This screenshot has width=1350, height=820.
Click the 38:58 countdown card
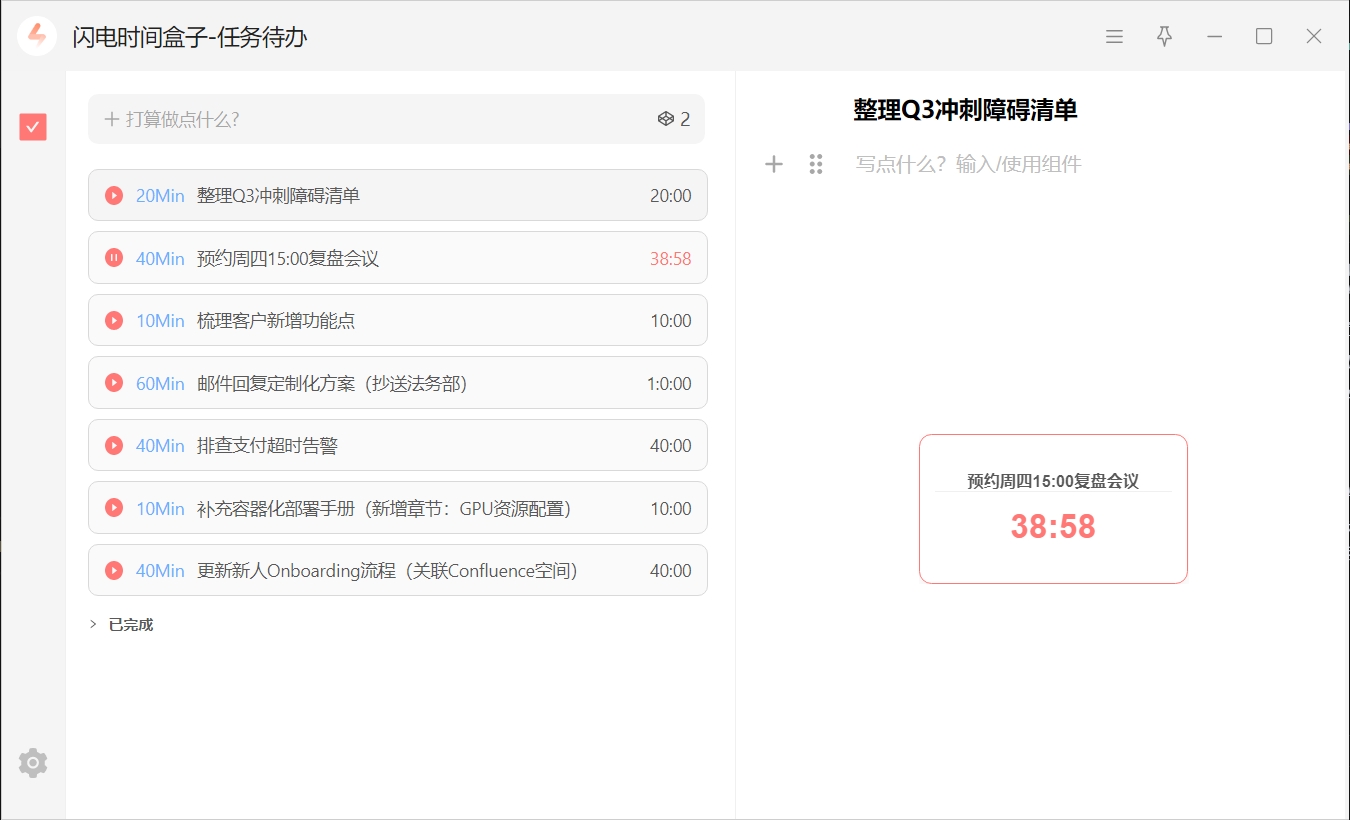tap(1053, 509)
